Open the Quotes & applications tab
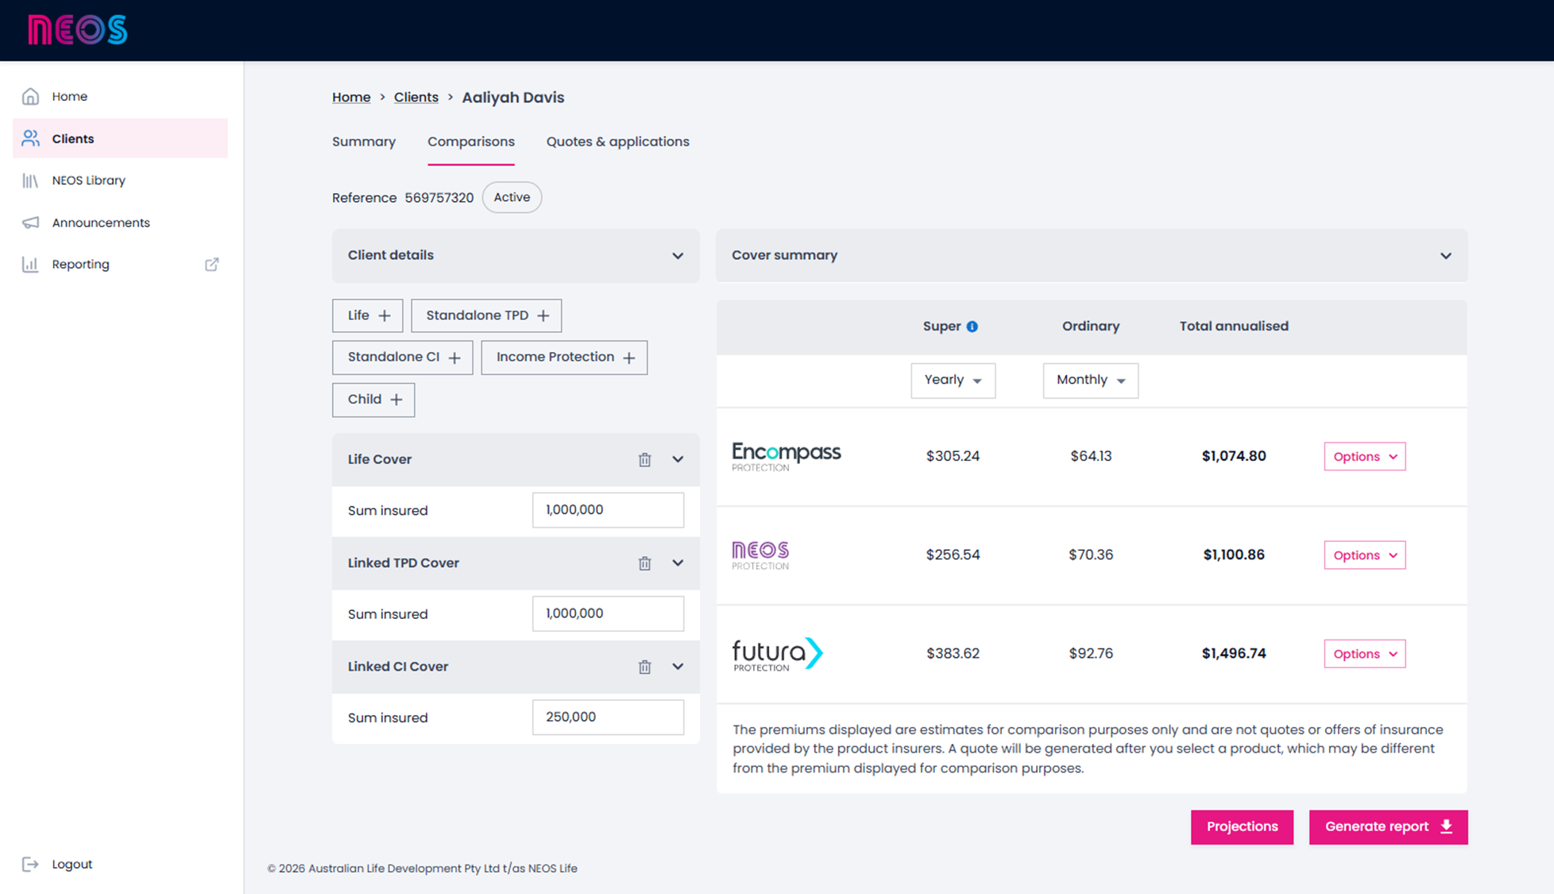Viewport: 1554px width, 894px height. click(617, 142)
